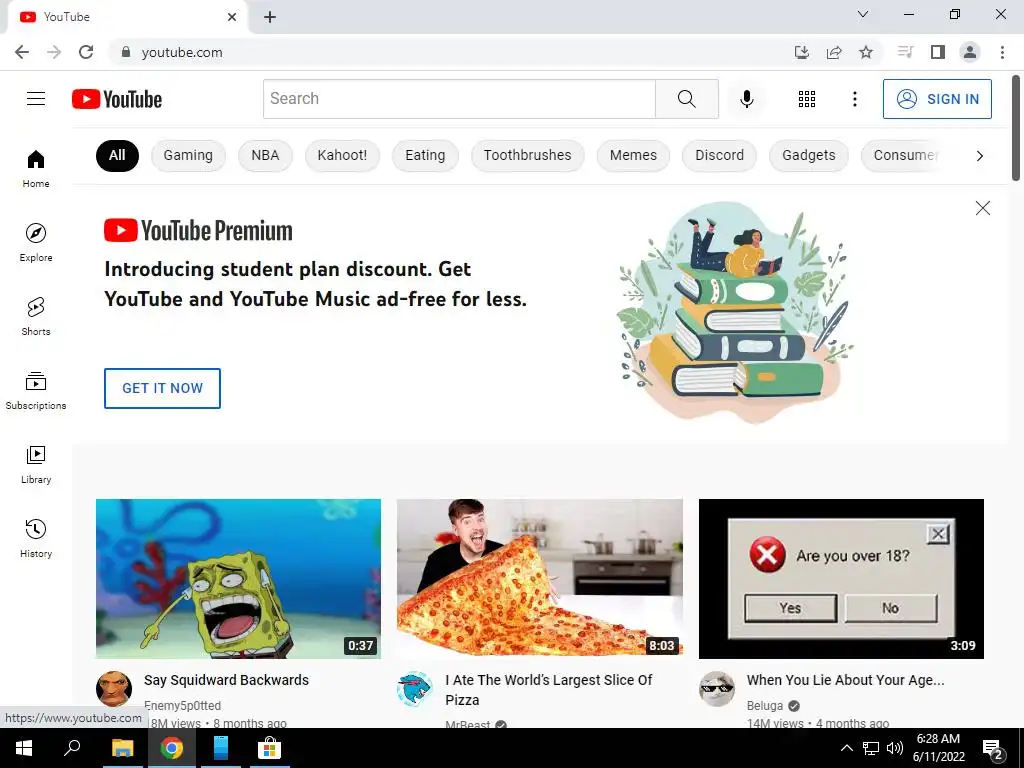The height and width of the screenshot is (768, 1024).
Task: Open the Are you over 18 thumbnail
Action: click(841, 579)
